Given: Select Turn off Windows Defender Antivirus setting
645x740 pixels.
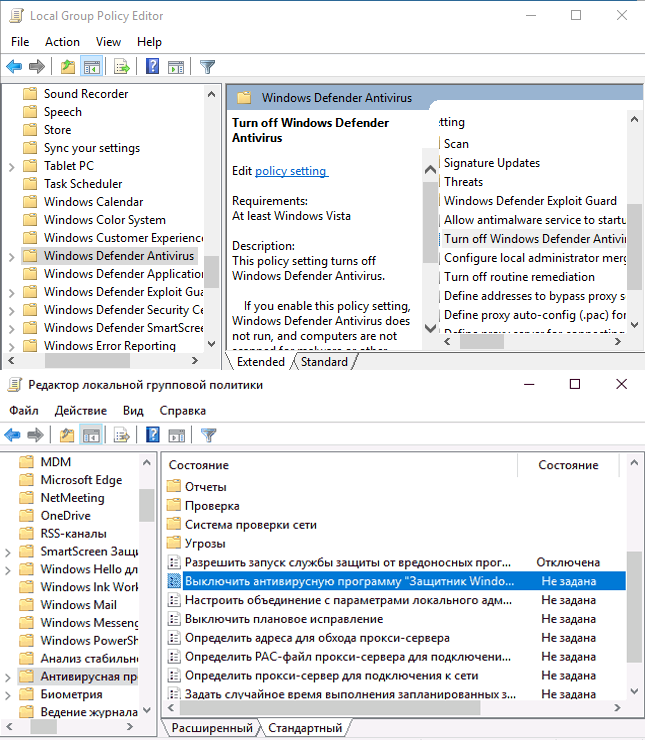Looking at the screenshot, I should click(534, 239).
